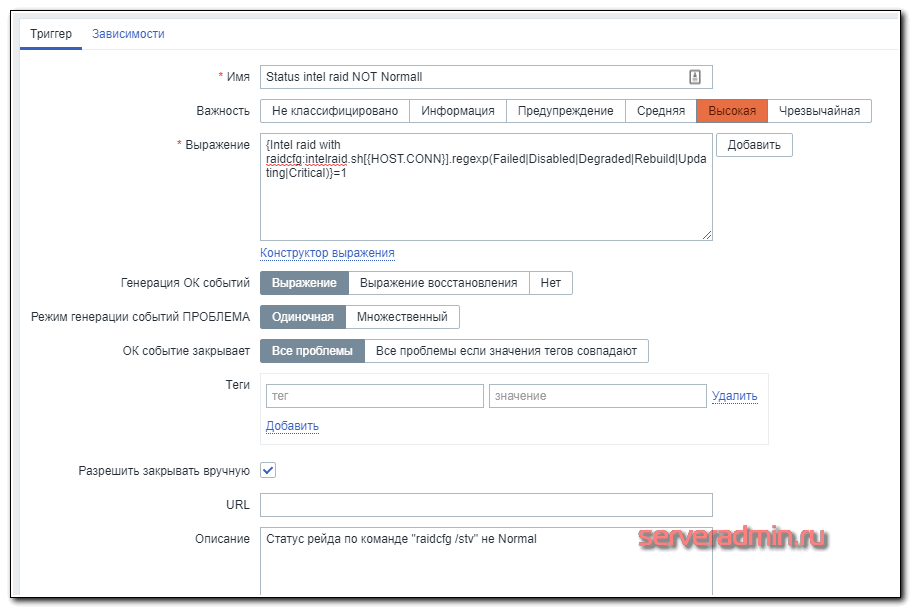Choose Предупреждение severity level

click(x=565, y=111)
